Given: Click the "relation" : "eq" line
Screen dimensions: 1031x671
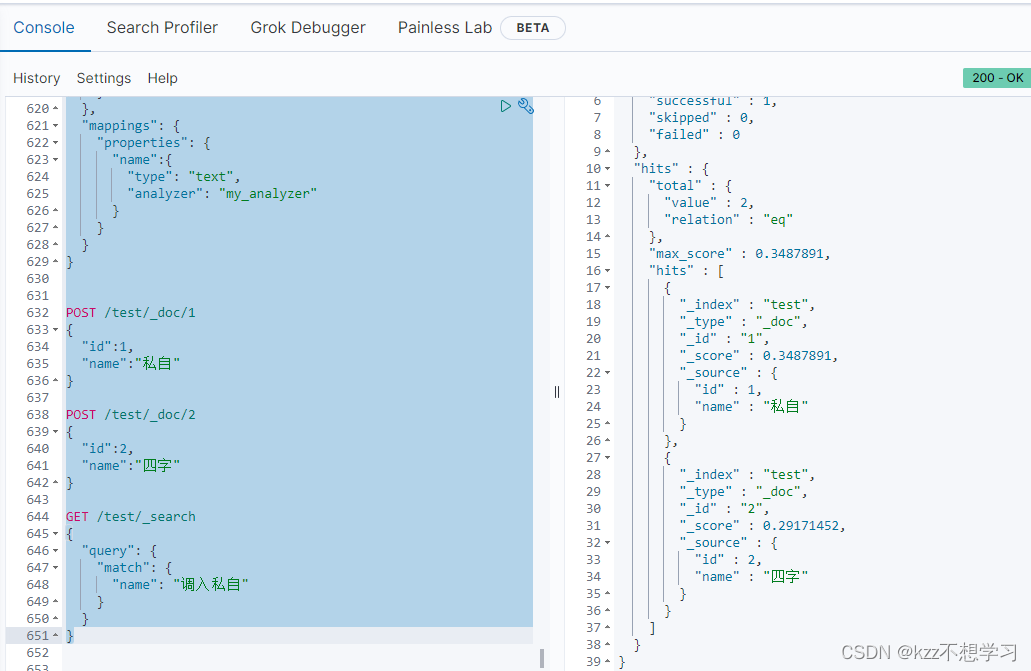Looking at the screenshot, I should 729,220.
